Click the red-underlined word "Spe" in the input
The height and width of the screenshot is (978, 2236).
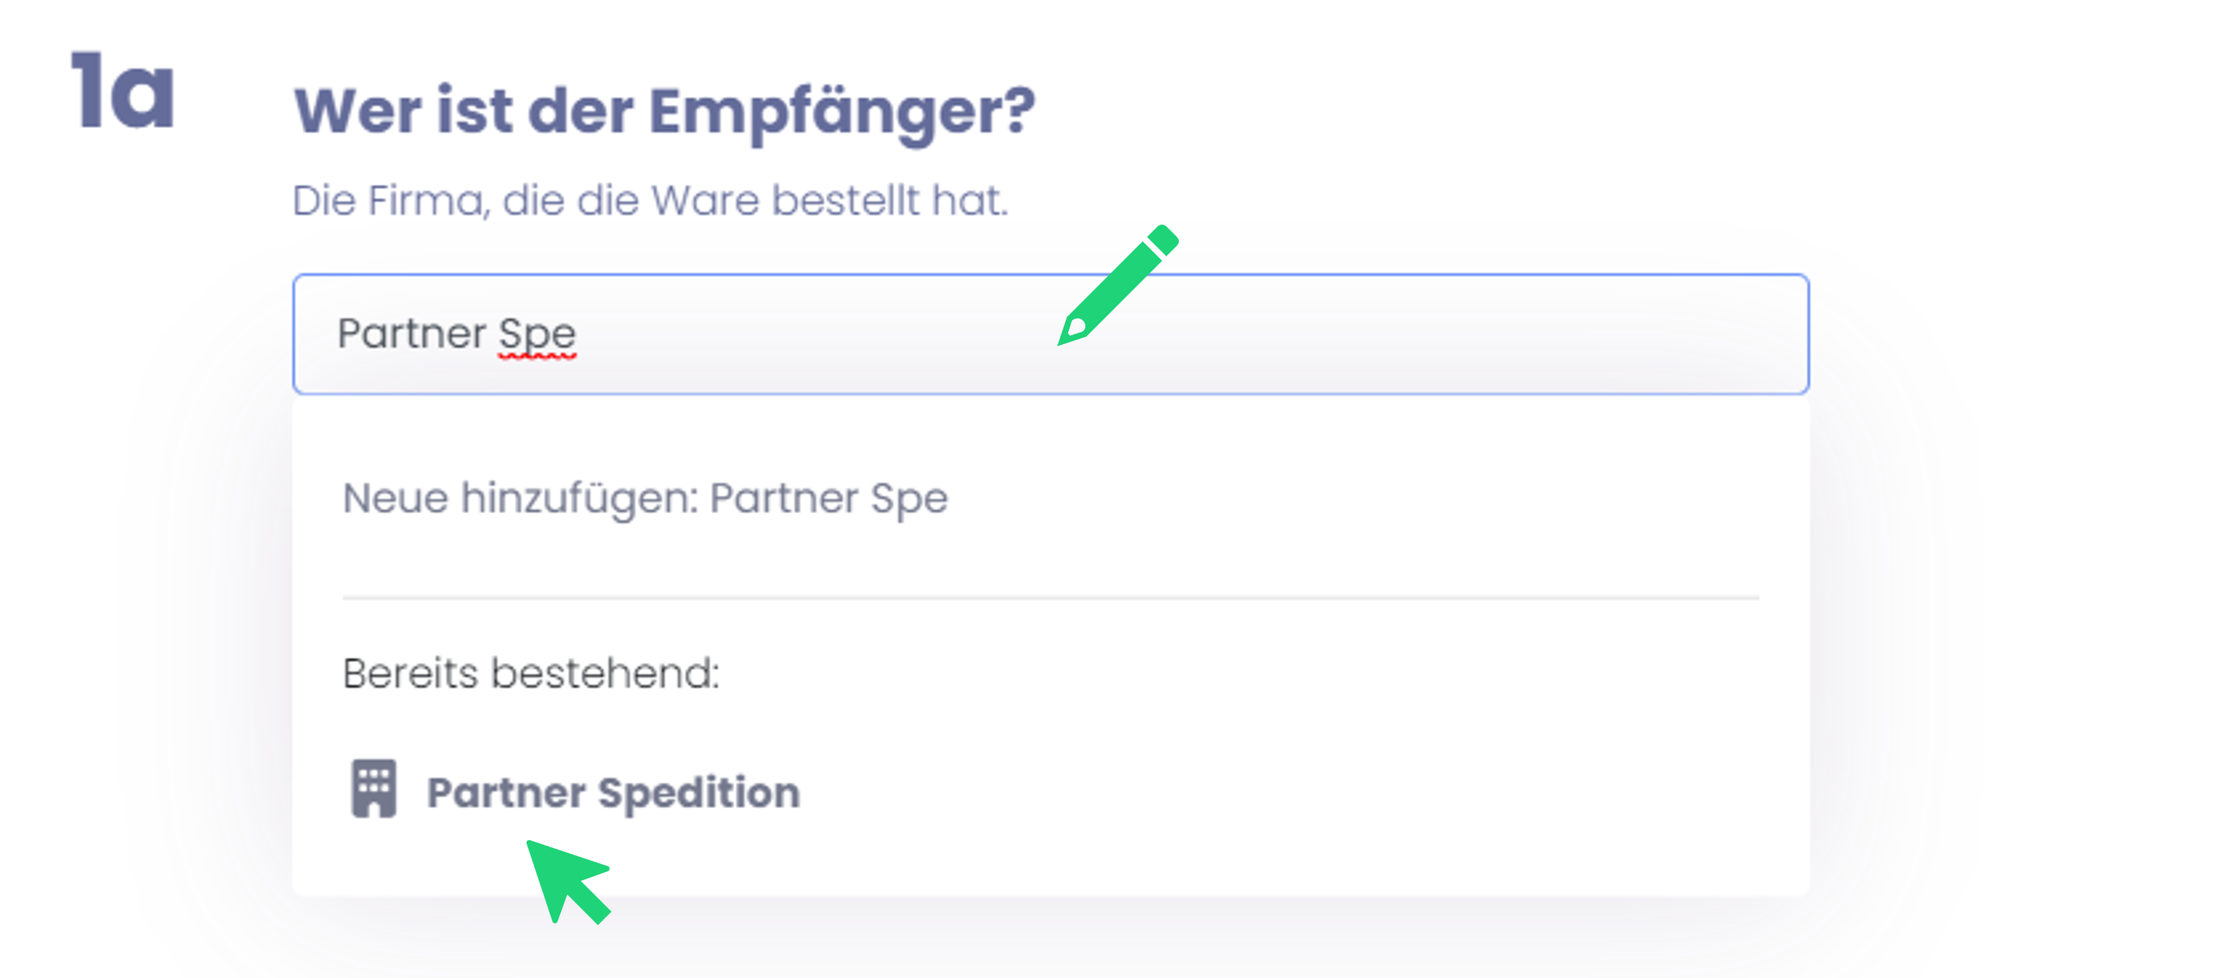pyautogui.click(x=537, y=334)
